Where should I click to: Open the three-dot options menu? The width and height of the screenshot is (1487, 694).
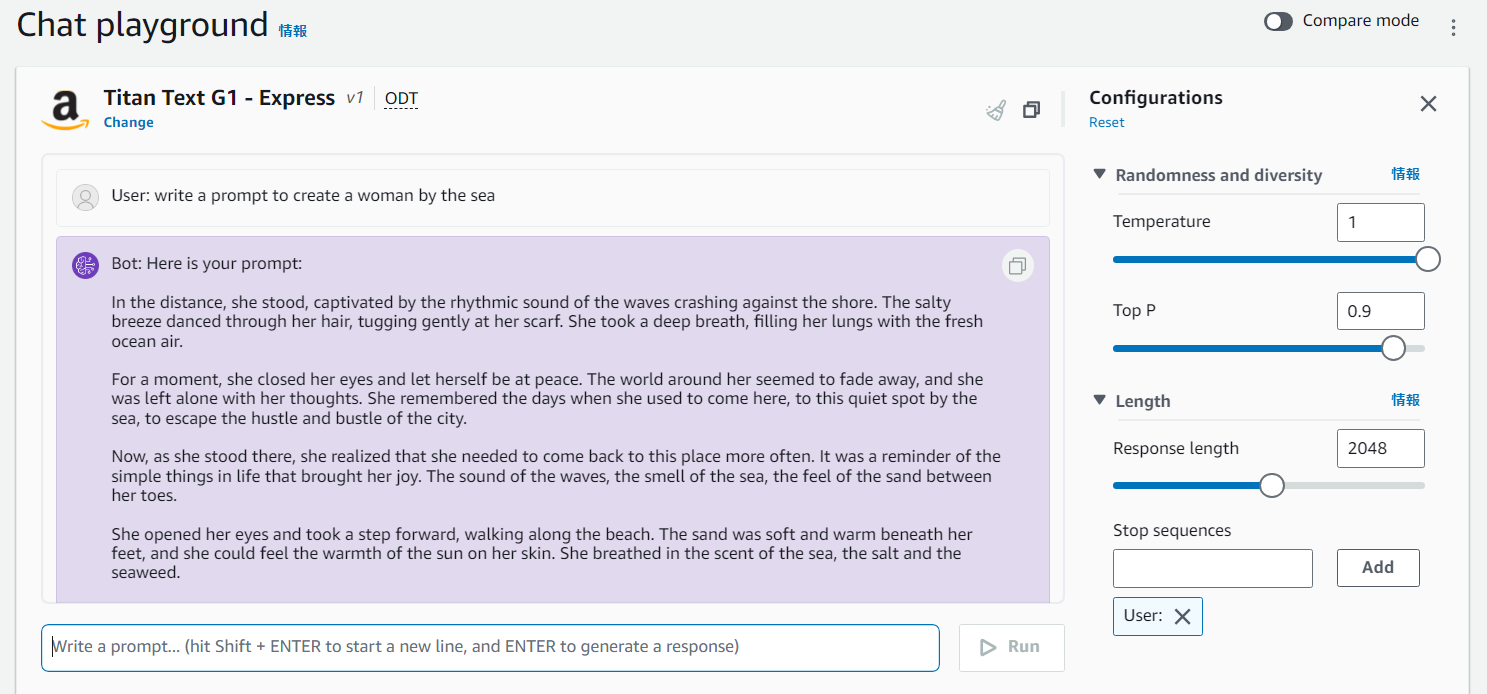[1454, 27]
